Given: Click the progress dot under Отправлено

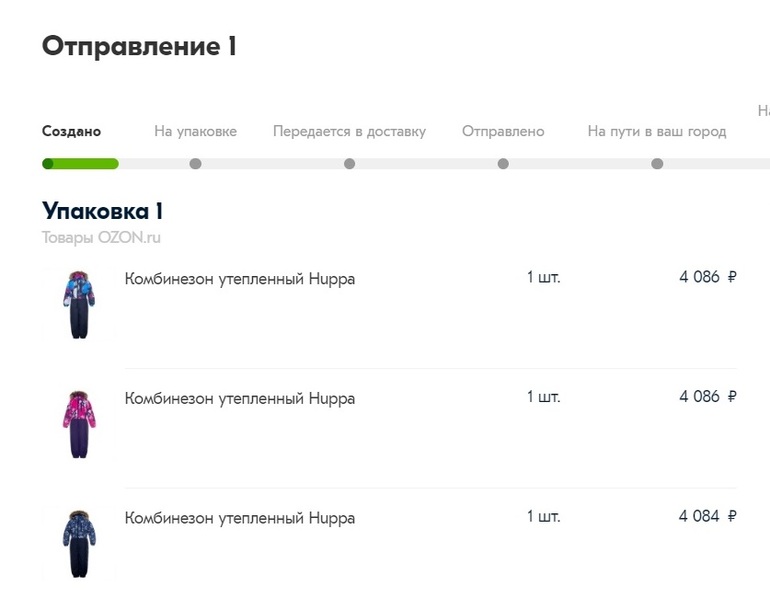Looking at the screenshot, I should tap(503, 164).
